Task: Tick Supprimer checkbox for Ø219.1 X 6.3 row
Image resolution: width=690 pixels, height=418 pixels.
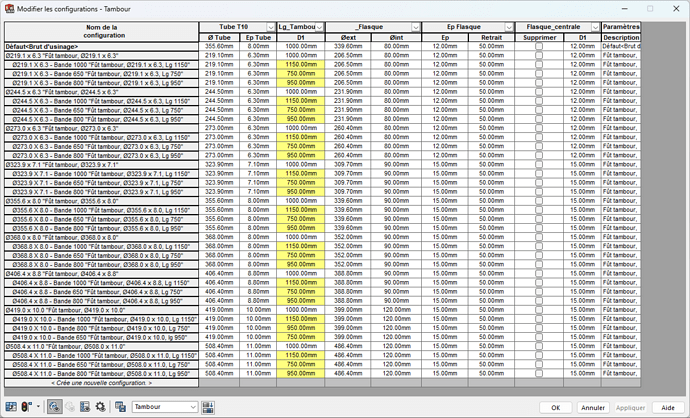Action: pos(539,54)
